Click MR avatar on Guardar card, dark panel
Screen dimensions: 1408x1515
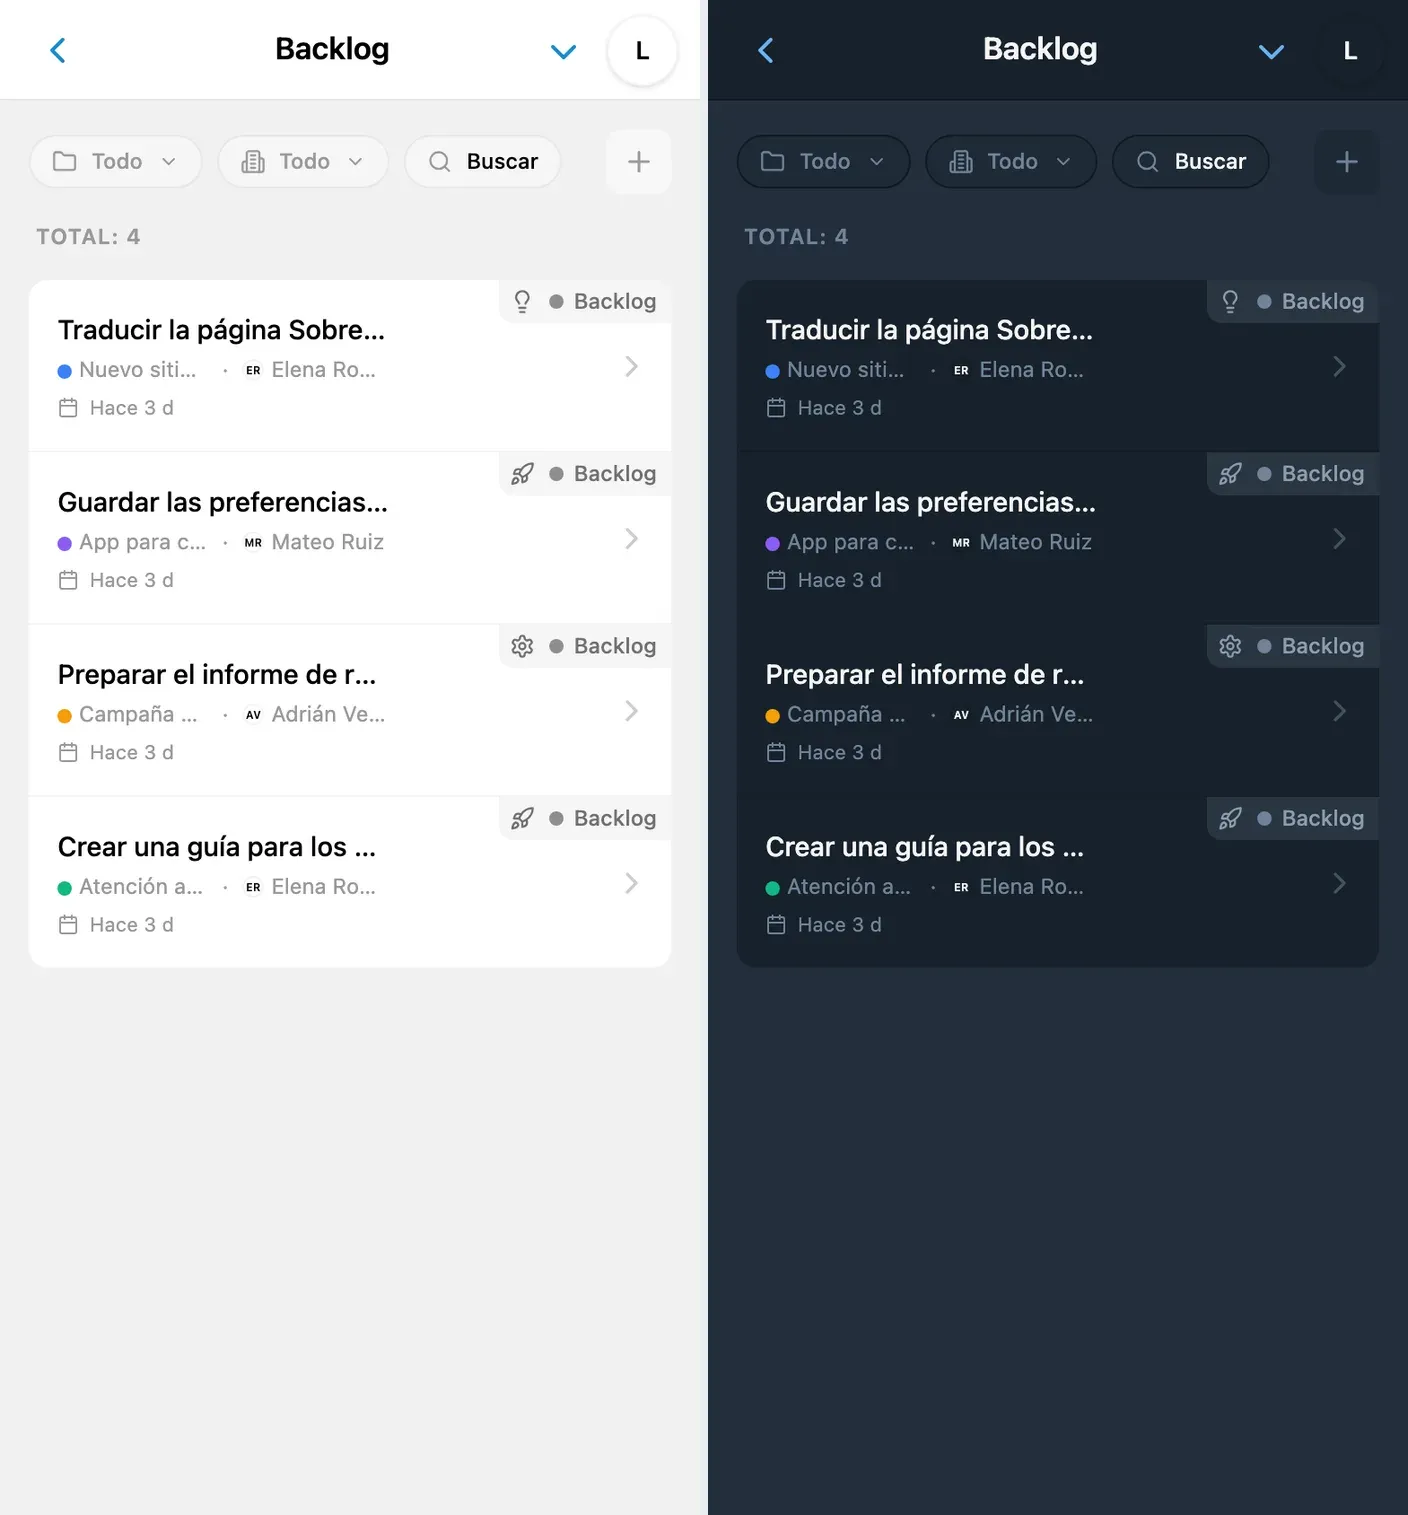point(961,542)
